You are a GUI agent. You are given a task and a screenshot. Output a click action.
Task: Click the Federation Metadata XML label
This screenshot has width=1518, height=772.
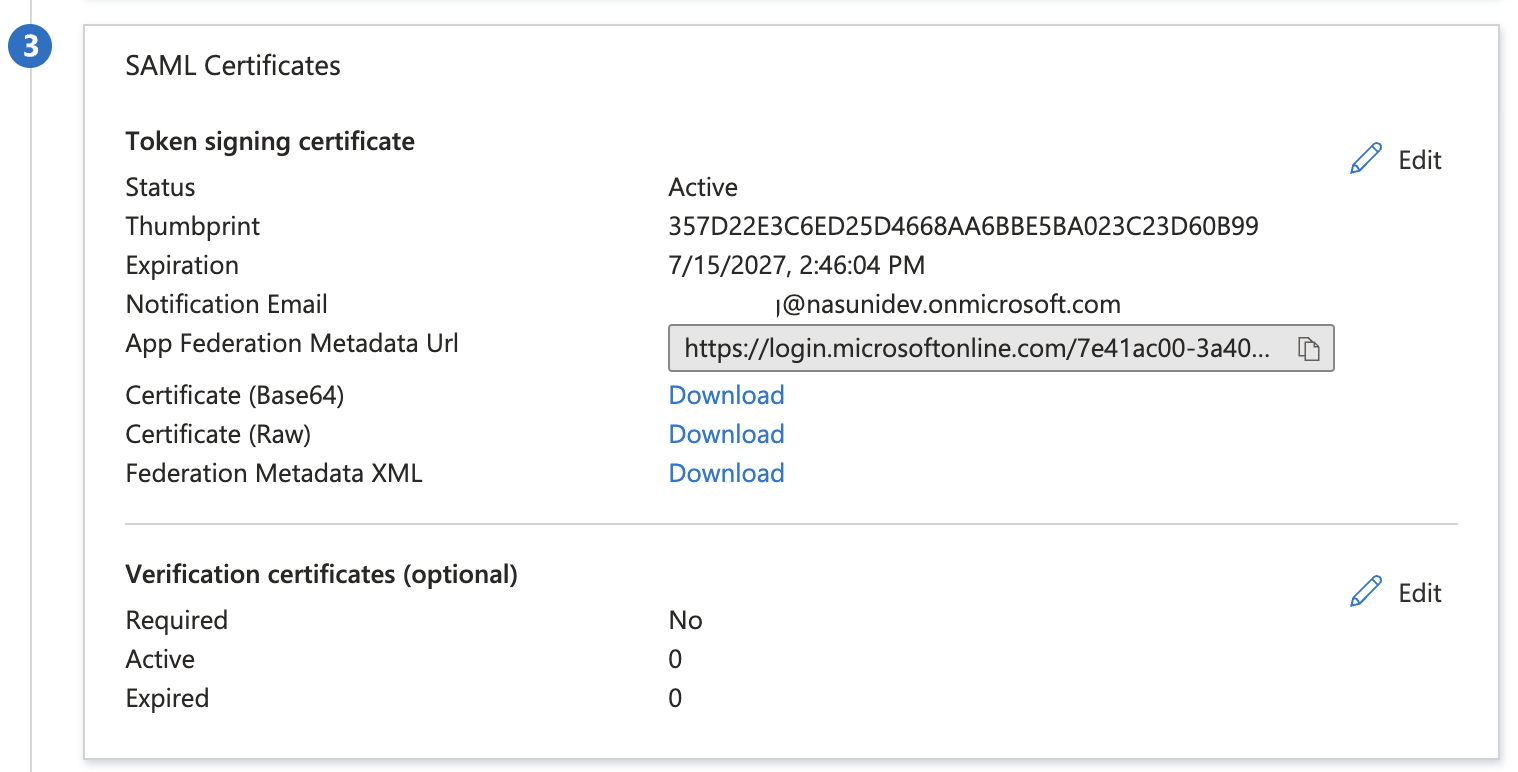[x=274, y=473]
